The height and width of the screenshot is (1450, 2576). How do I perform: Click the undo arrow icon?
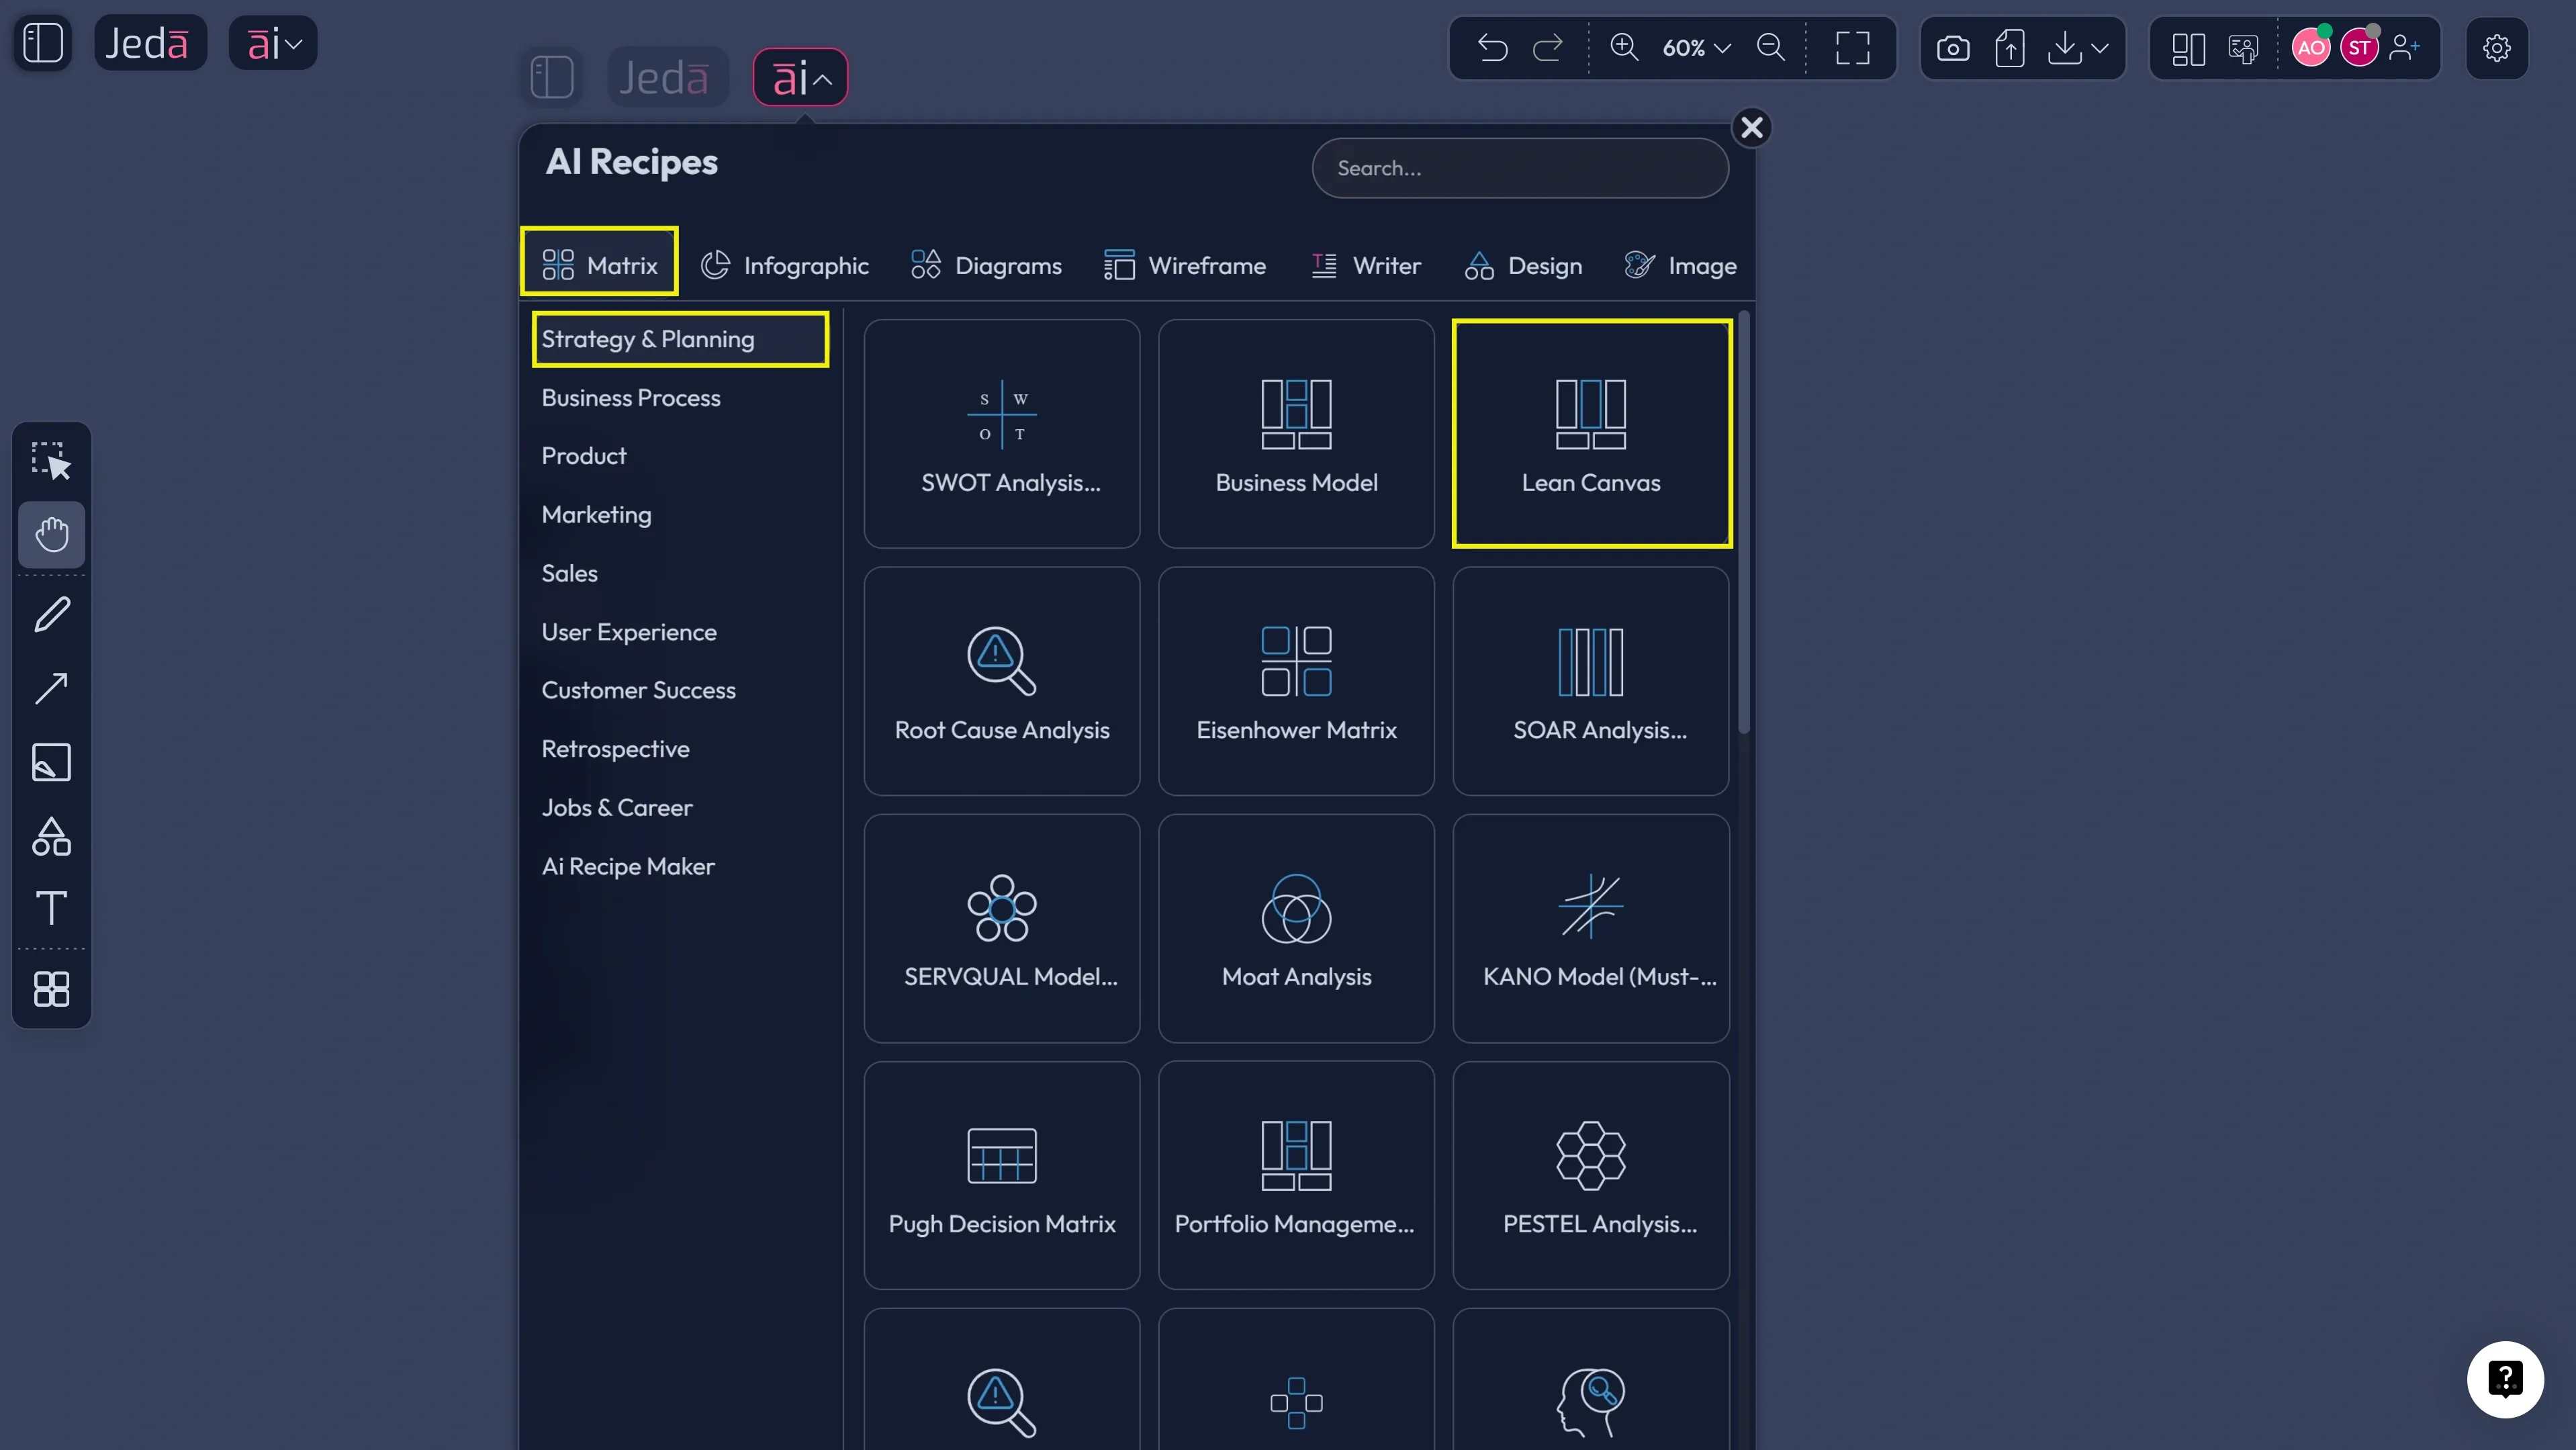[1492, 48]
